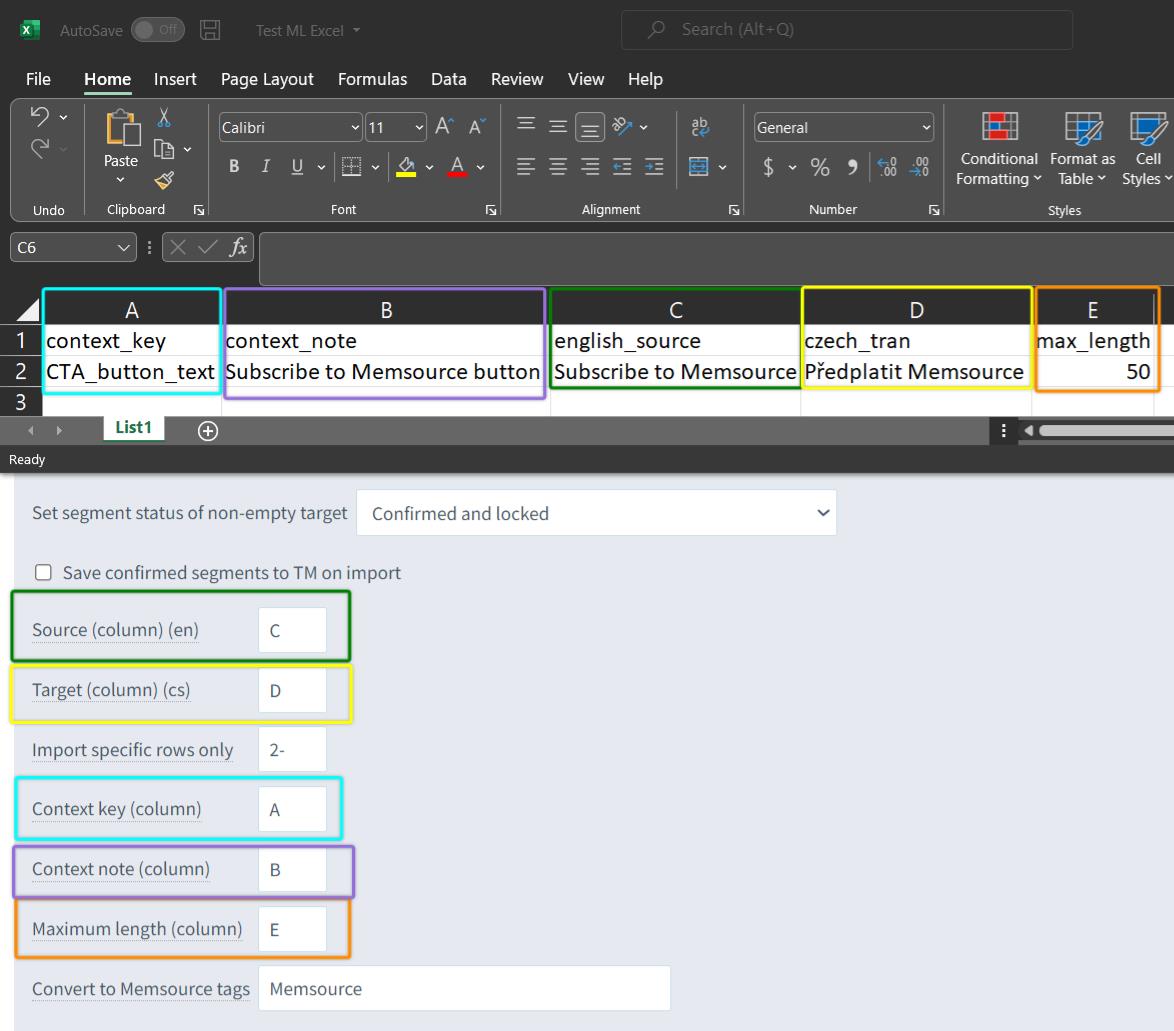This screenshot has height=1031, width=1174.
Task: Toggle the AutoSave switch
Action: pyautogui.click(x=158, y=30)
